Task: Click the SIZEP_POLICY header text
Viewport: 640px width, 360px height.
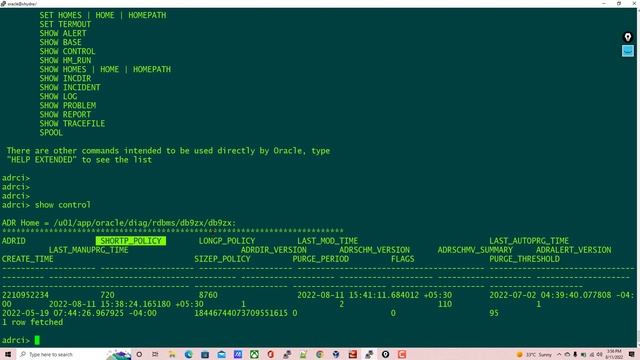Action: [x=222, y=259]
